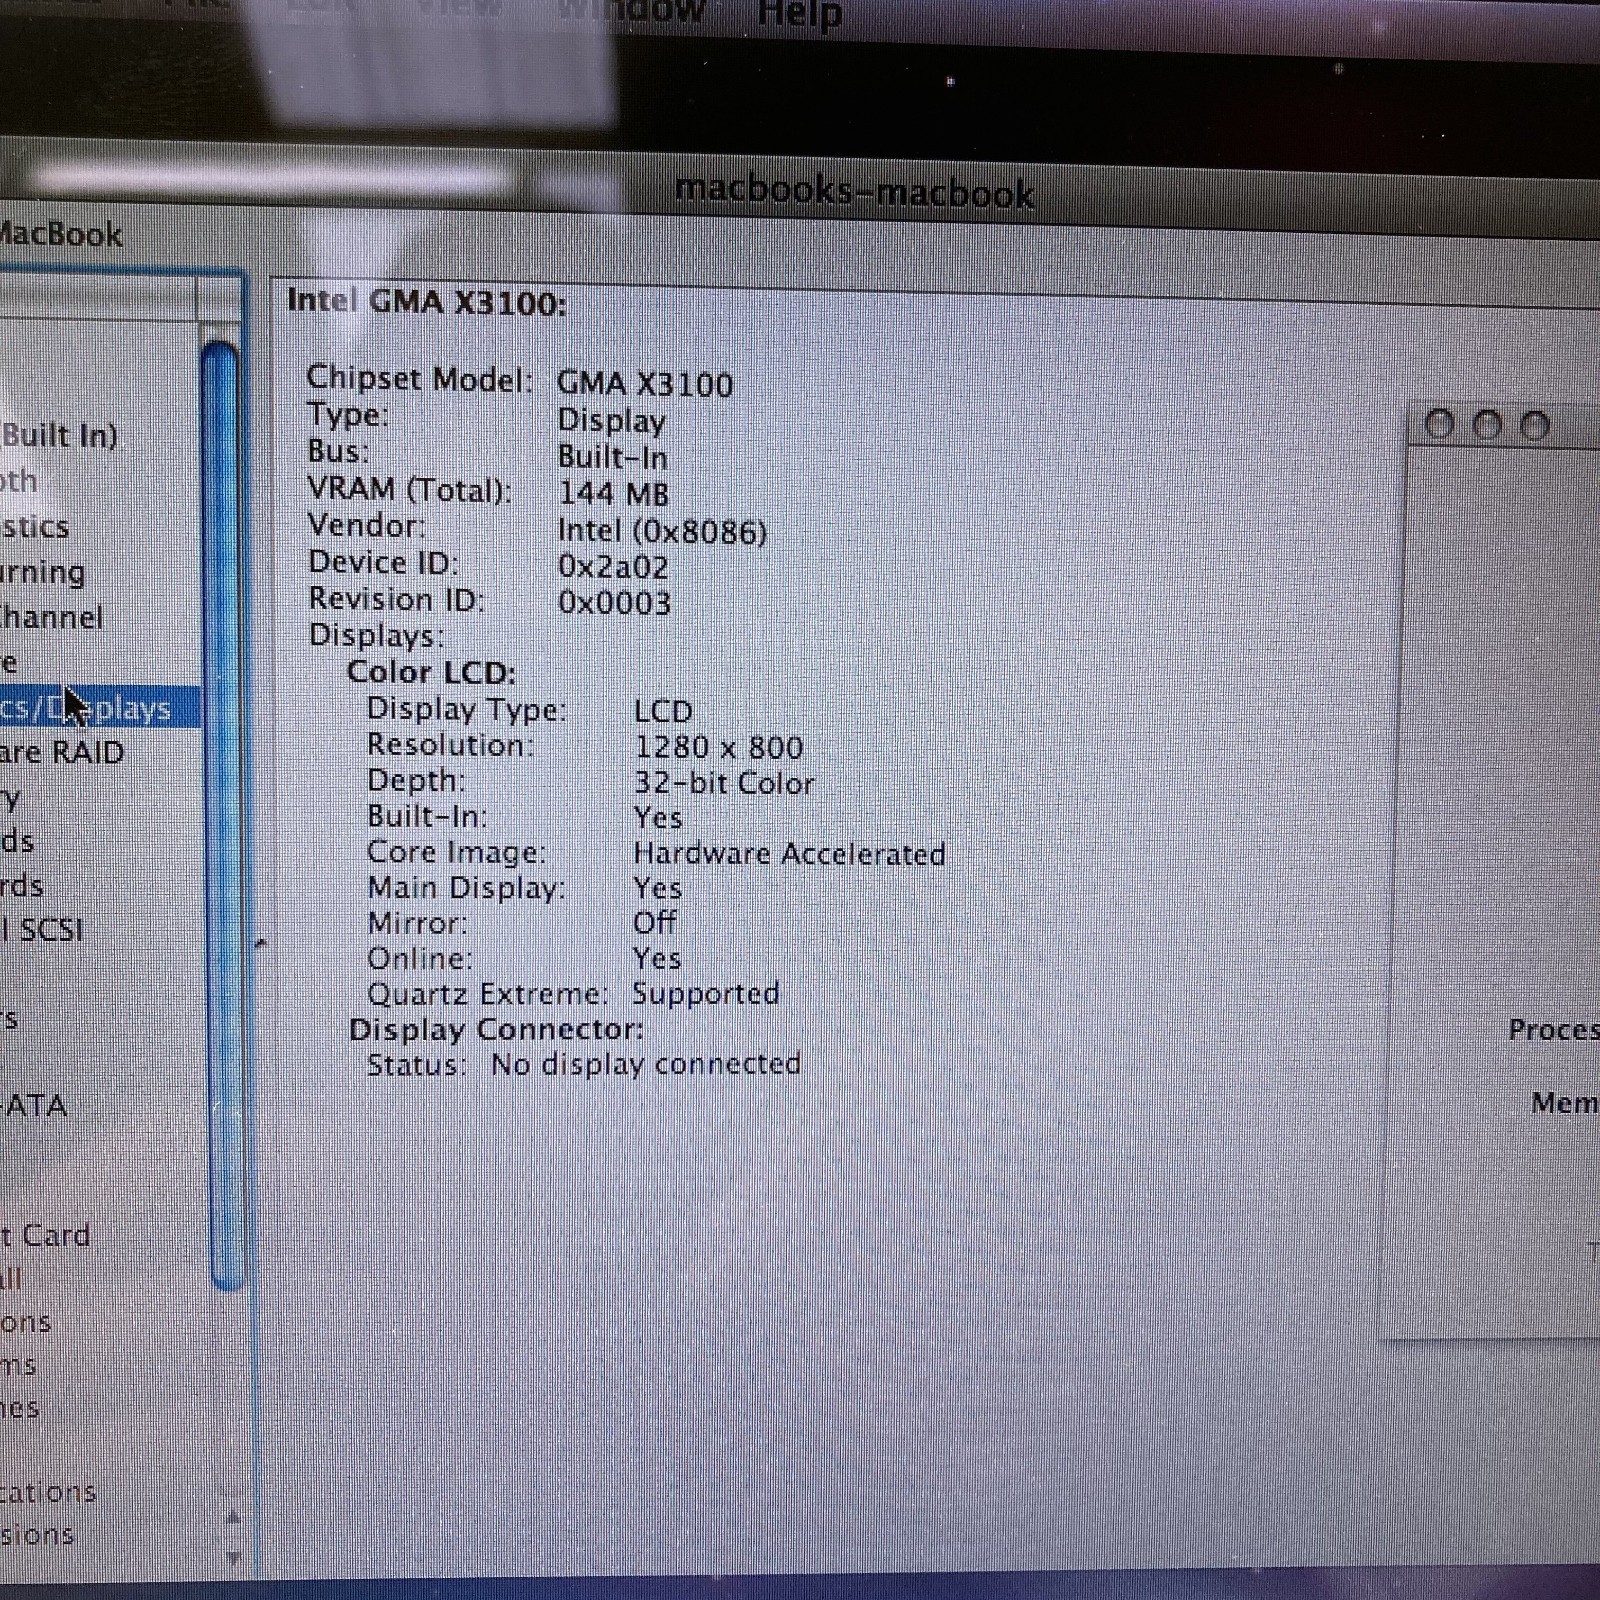The image size is (1600, 1600).
Task: Select the sidebar item ending in 't Card'
Action: [x=45, y=1236]
